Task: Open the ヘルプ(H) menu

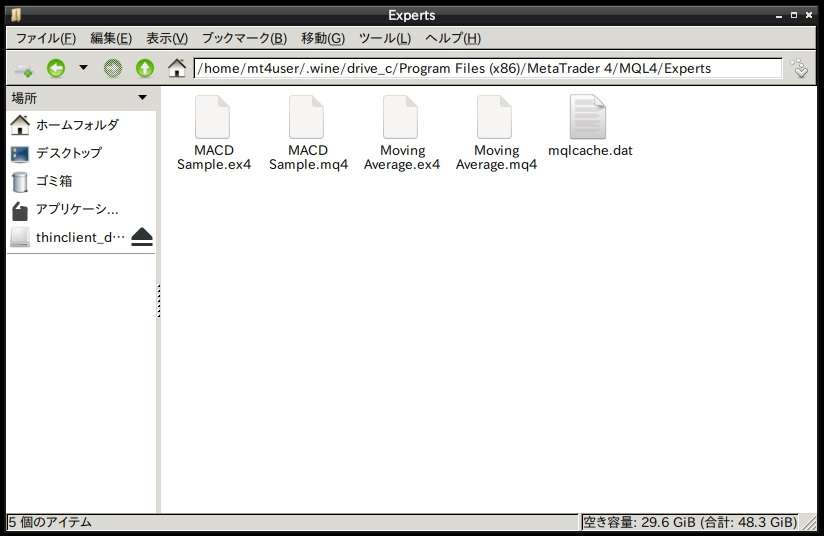Action: click(452, 38)
